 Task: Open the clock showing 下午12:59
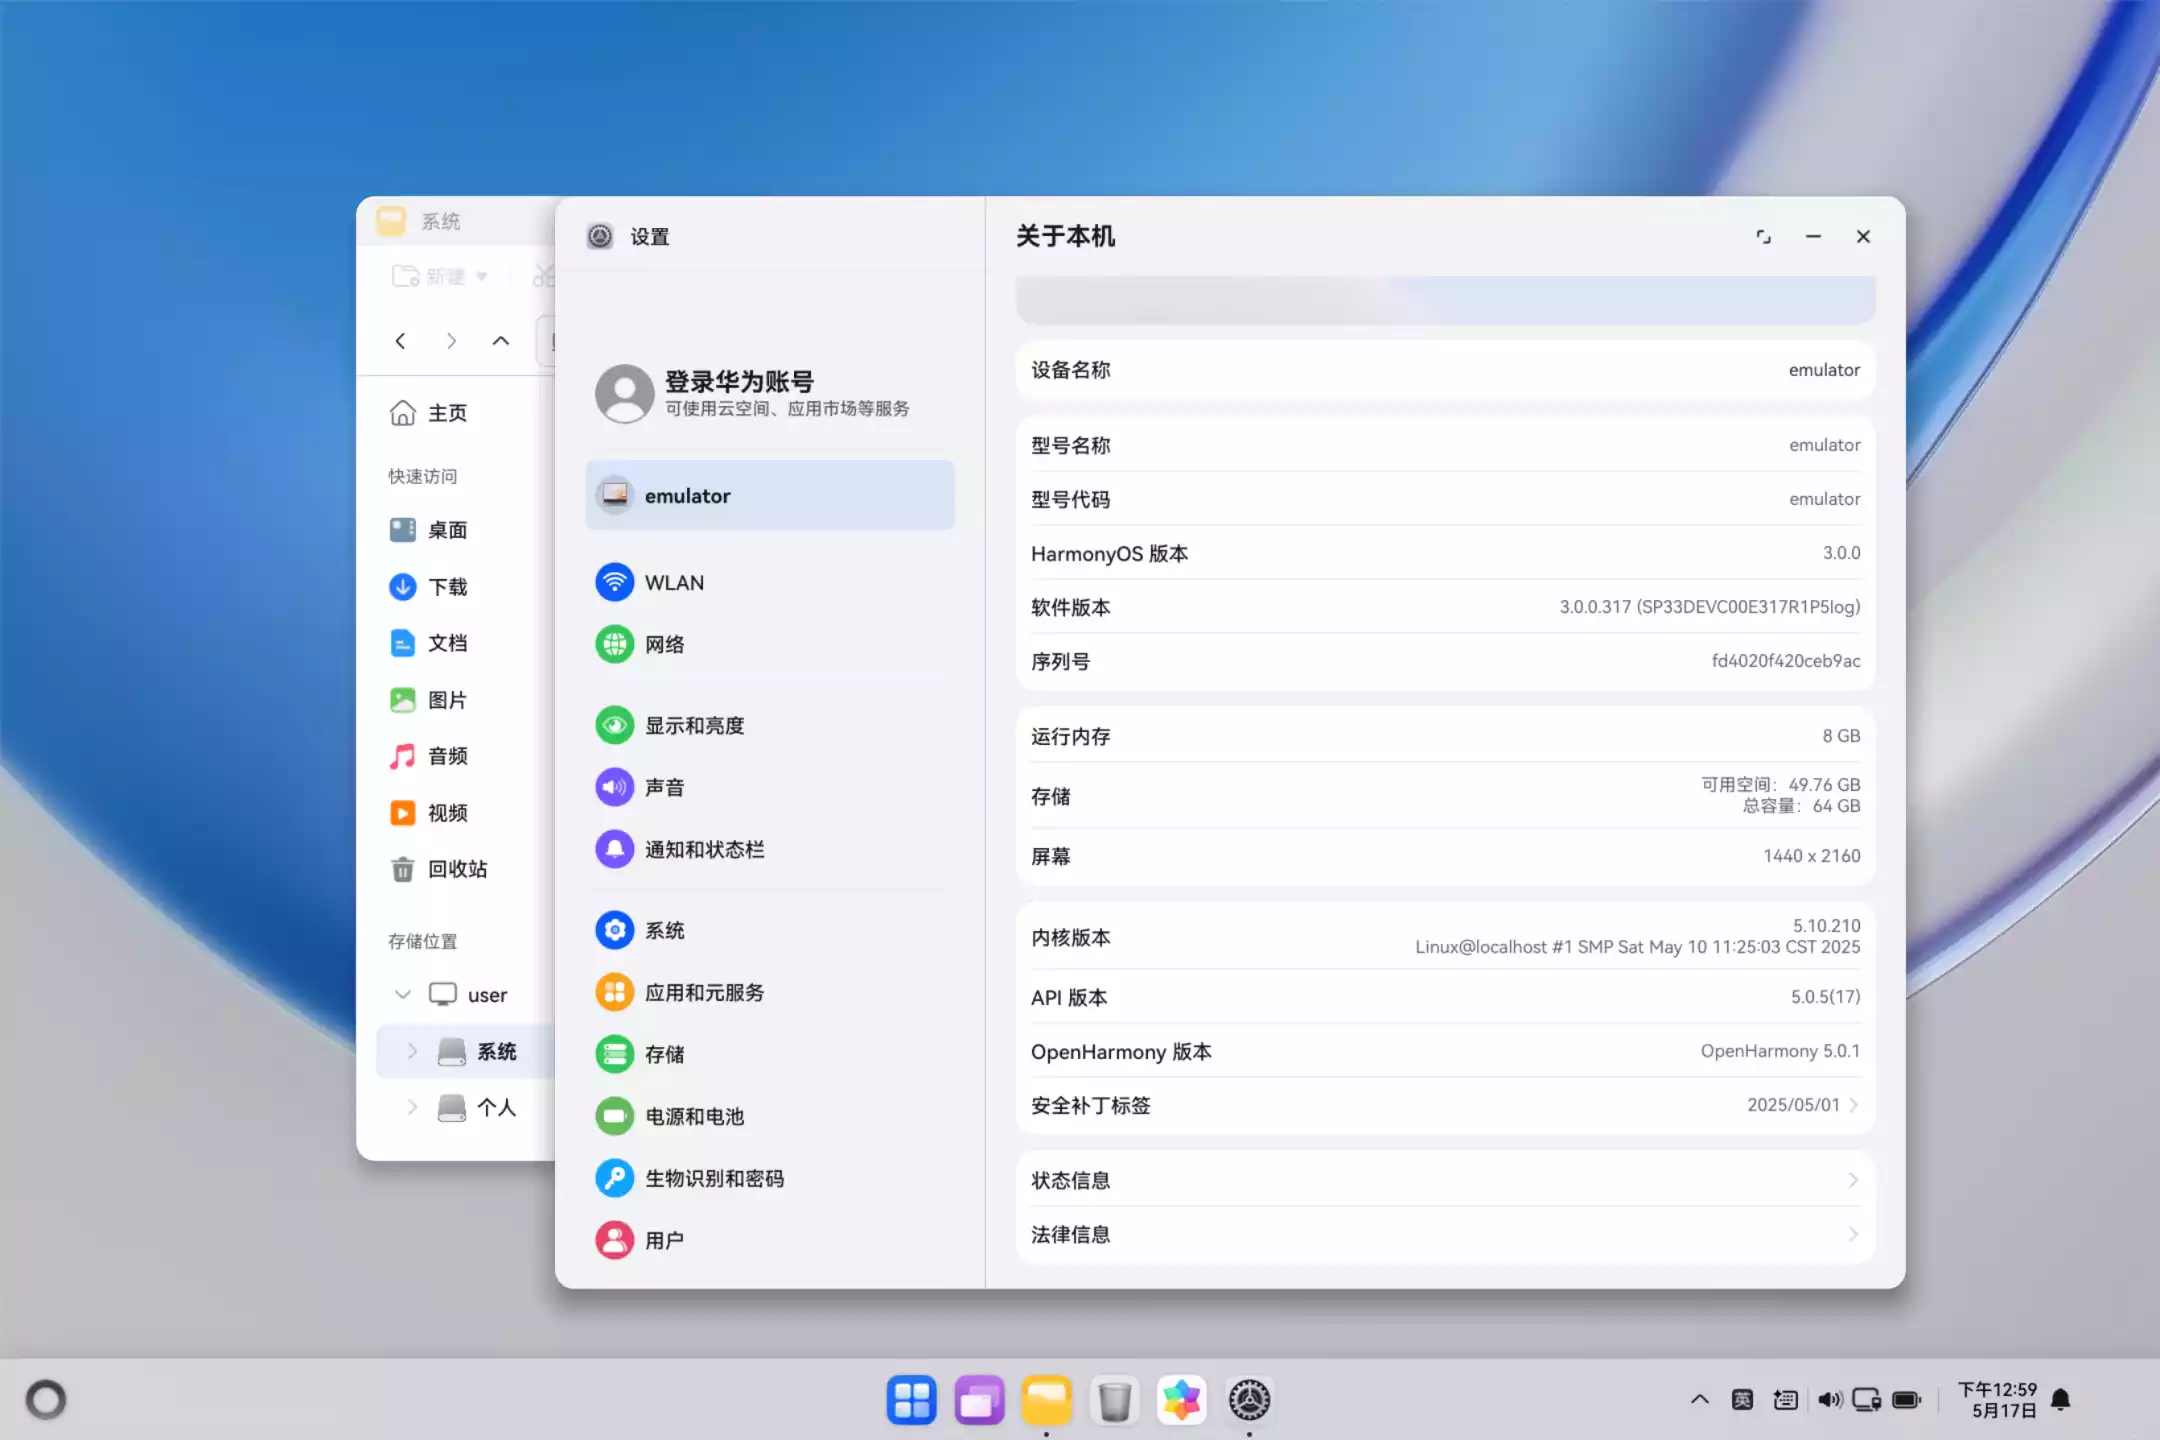coord(1997,1399)
